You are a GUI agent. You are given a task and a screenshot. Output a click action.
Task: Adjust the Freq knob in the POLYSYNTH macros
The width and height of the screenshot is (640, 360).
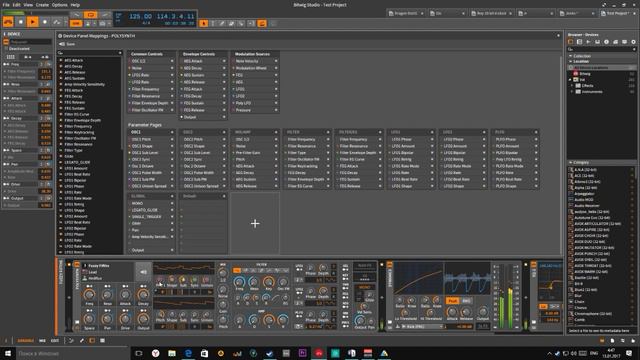click(89, 295)
